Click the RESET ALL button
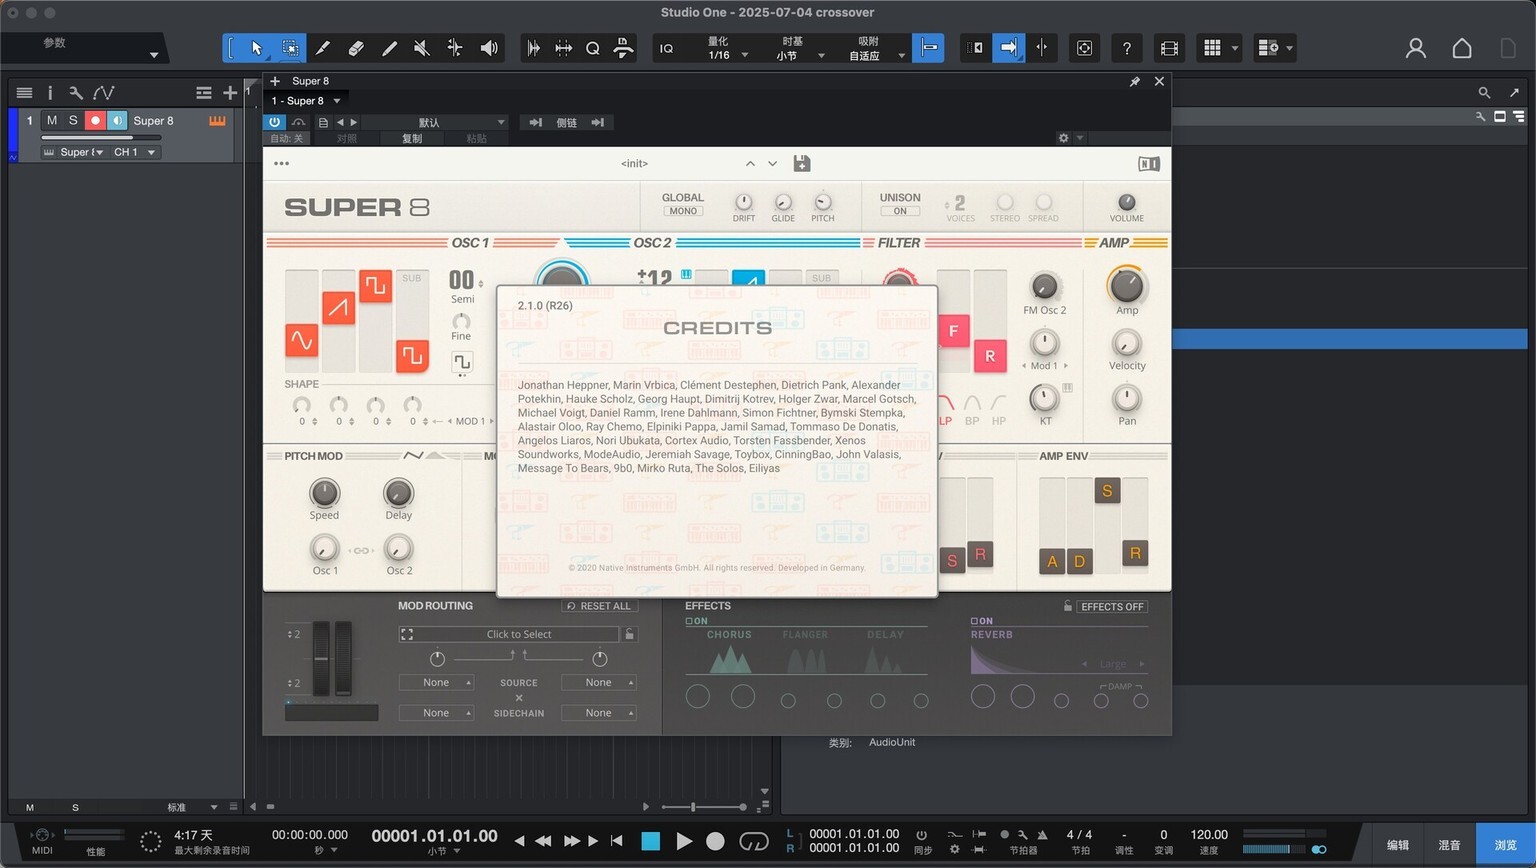Image resolution: width=1536 pixels, height=868 pixels. click(x=599, y=606)
